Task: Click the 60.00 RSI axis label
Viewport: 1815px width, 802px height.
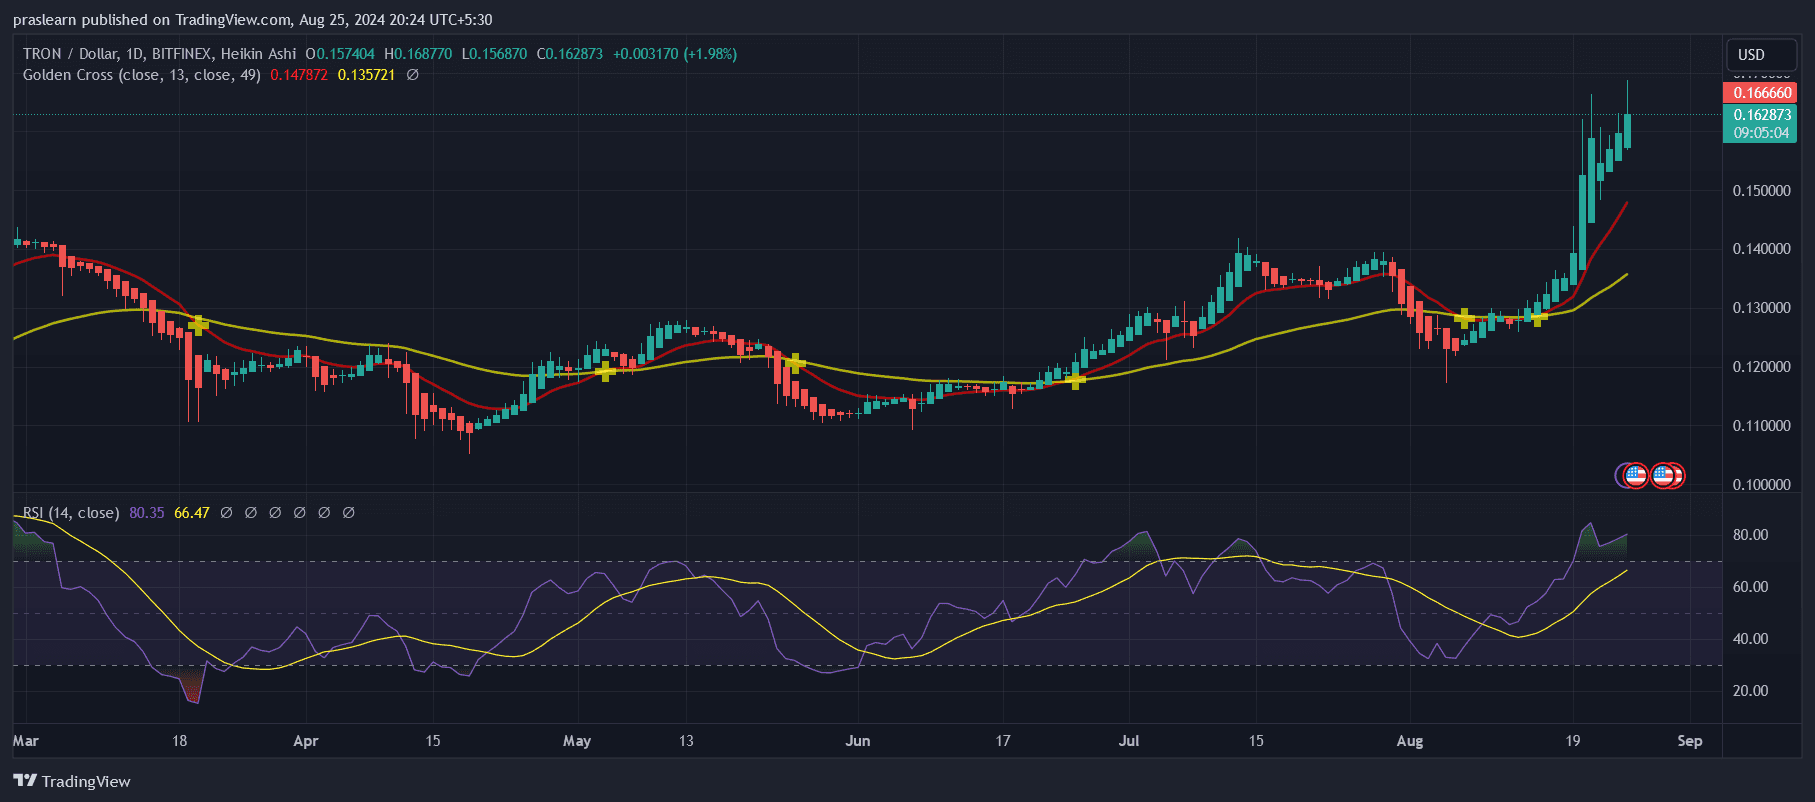Action: click(x=1750, y=587)
